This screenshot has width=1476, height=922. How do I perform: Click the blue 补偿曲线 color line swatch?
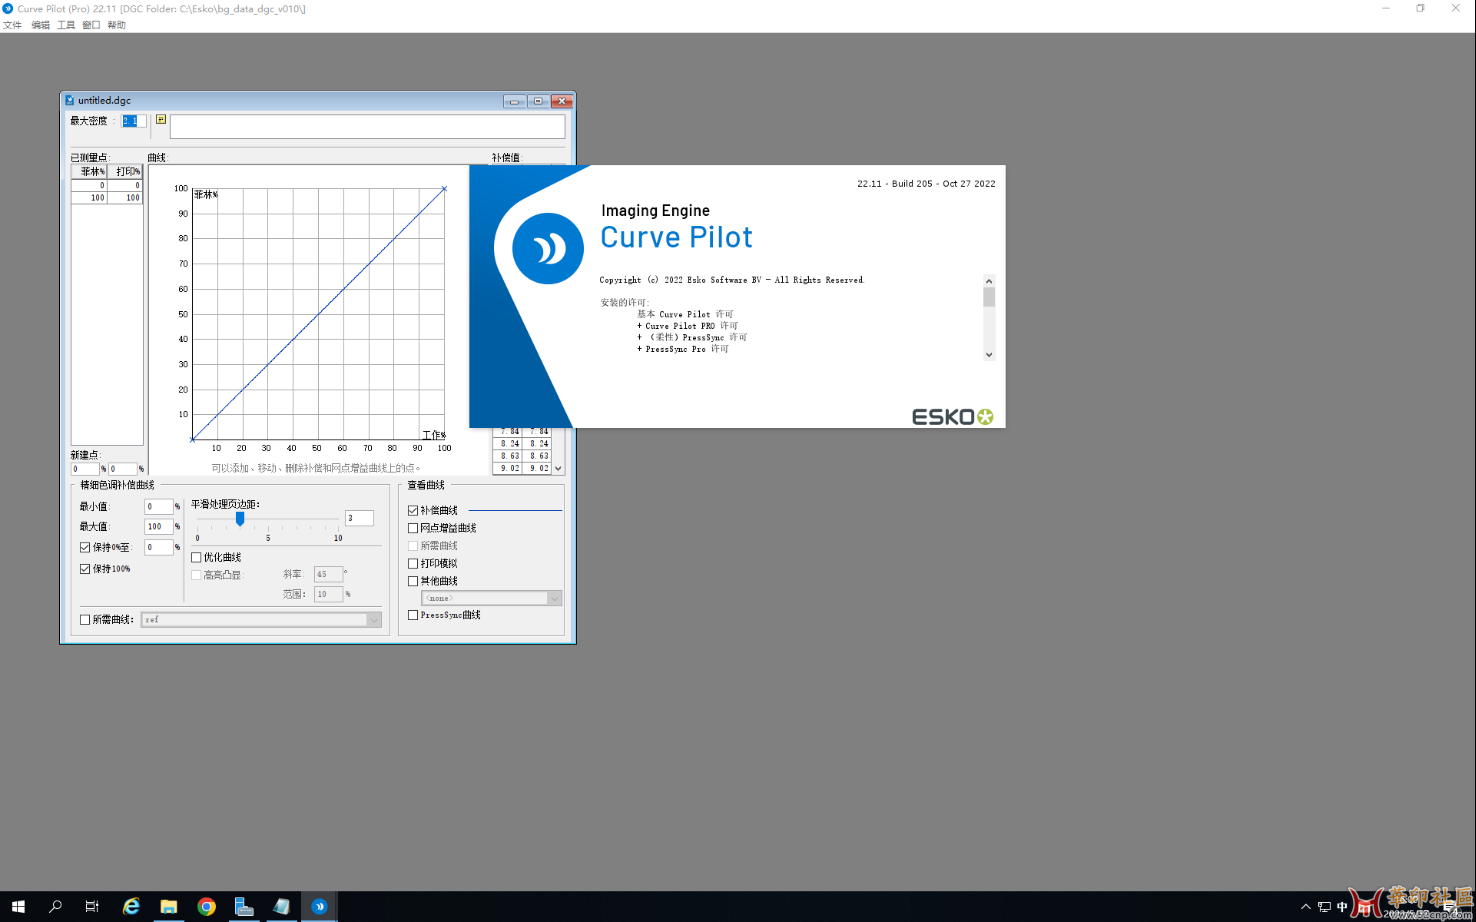pyautogui.click(x=515, y=511)
